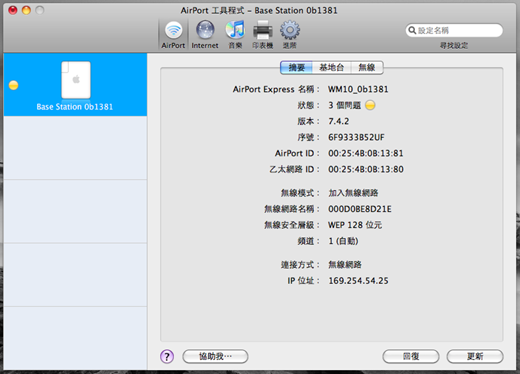Image resolution: width=520 pixels, height=374 pixels.
Task: Click the yellow status indicator beside 3 個問題
Action: [x=370, y=105]
